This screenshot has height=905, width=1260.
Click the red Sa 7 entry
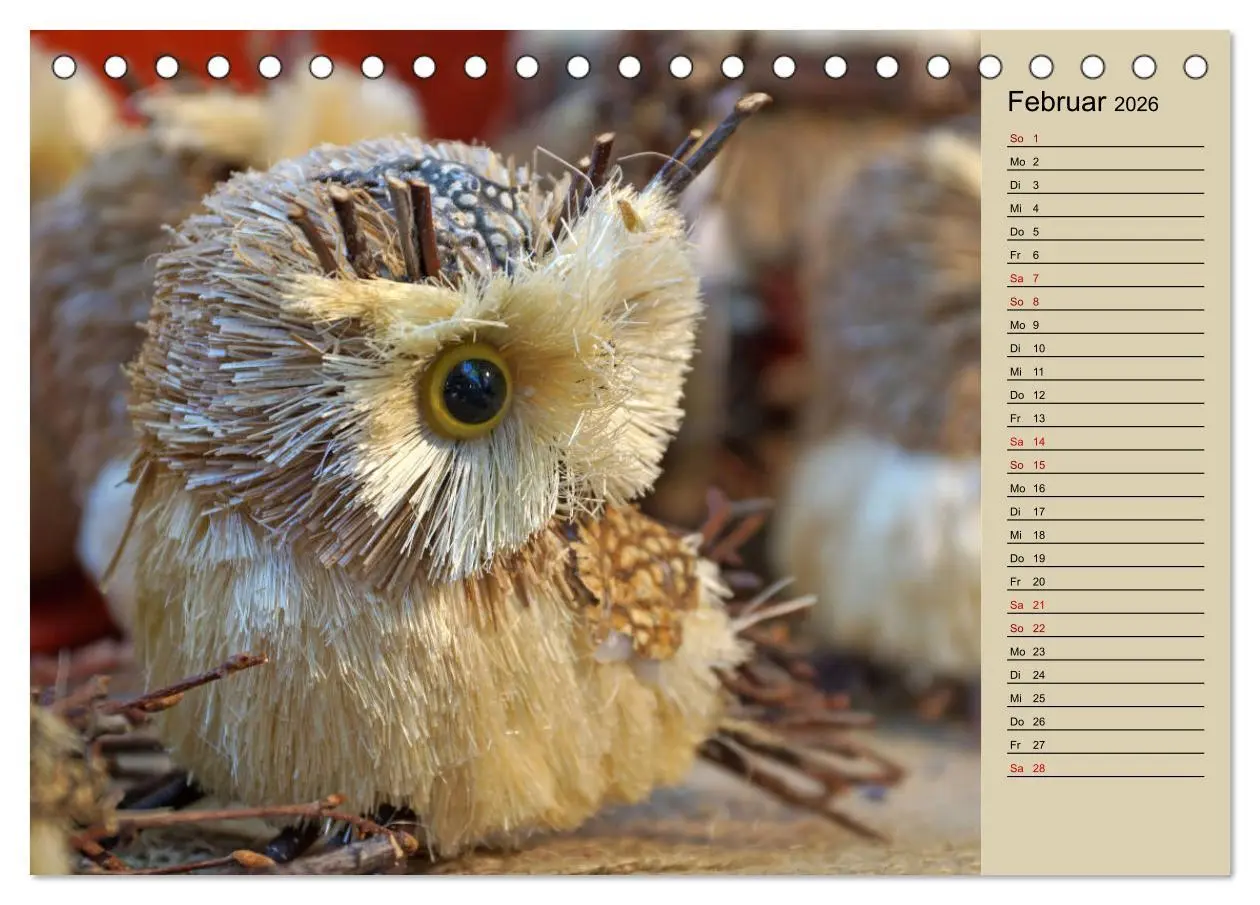(x=1105, y=278)
